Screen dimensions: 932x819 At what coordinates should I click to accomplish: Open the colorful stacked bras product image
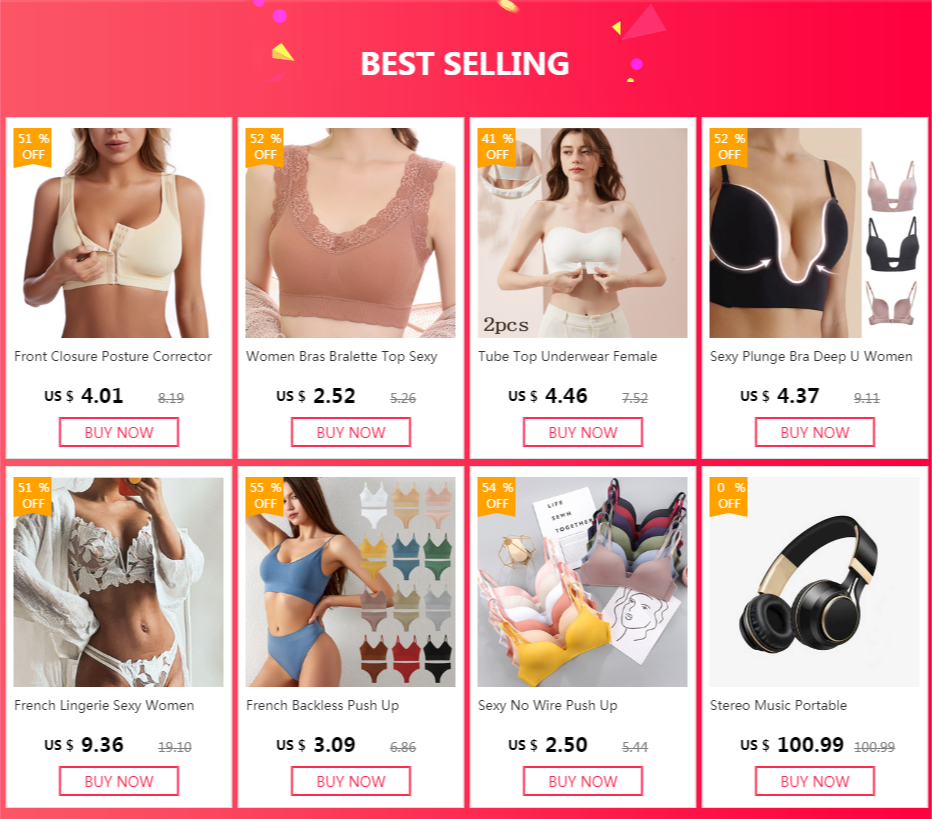(x=582, y=582)
